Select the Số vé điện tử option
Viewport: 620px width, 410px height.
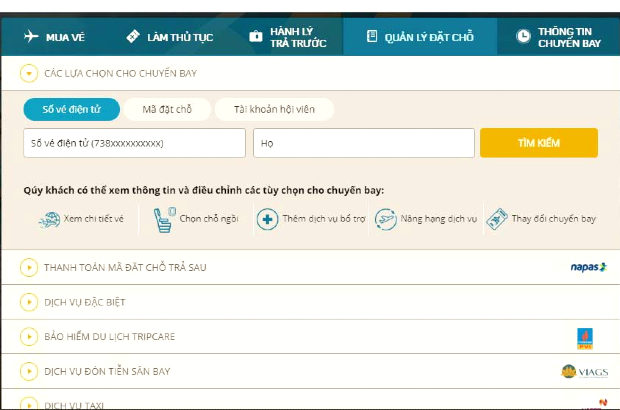click(72, 109)
